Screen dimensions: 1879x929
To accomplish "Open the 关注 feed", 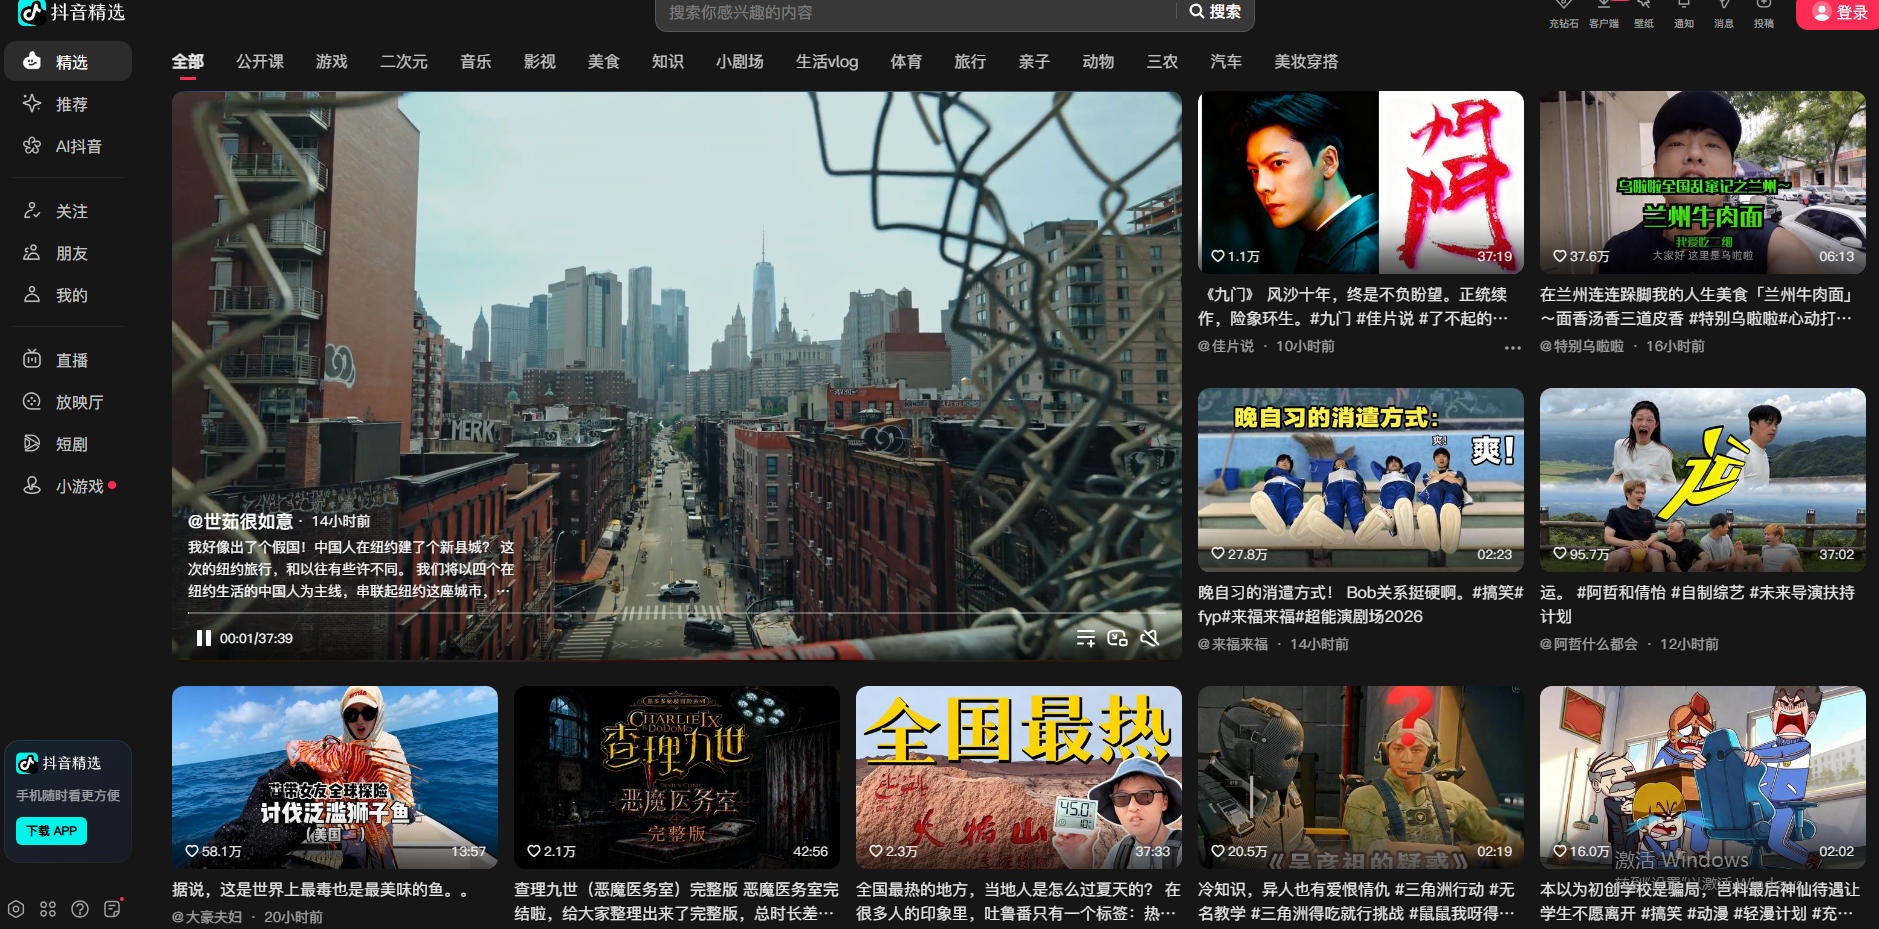I will point(68,211).
